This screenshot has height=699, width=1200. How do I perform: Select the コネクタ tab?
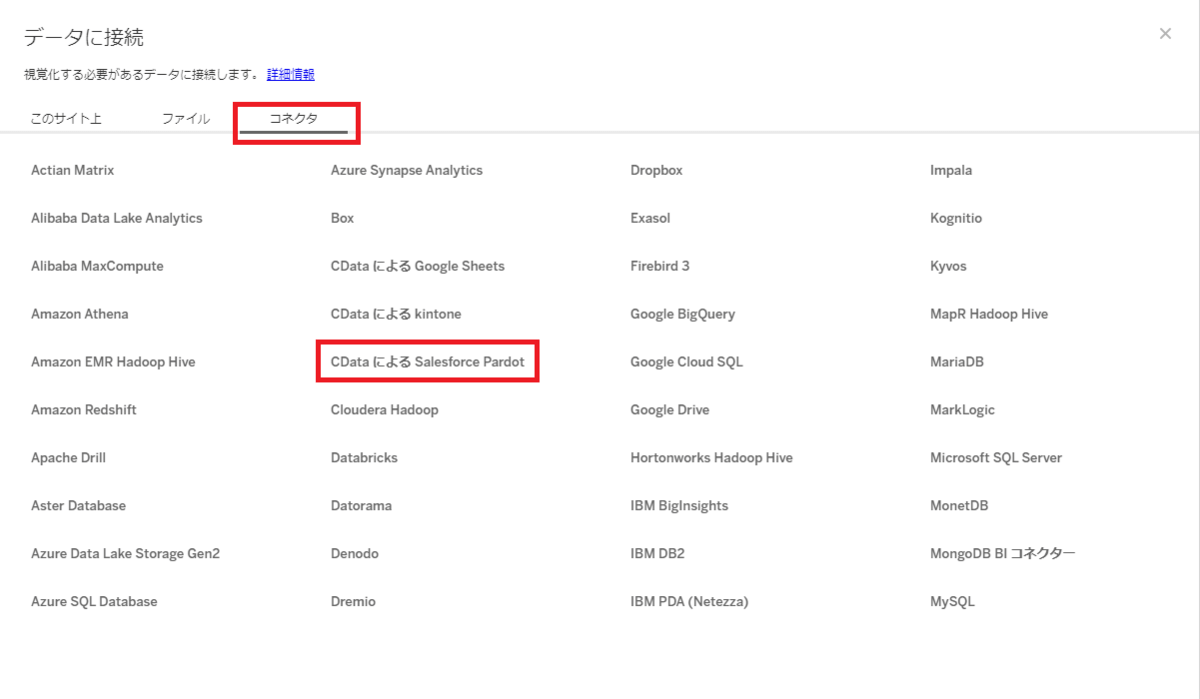(x=294, y=118)
